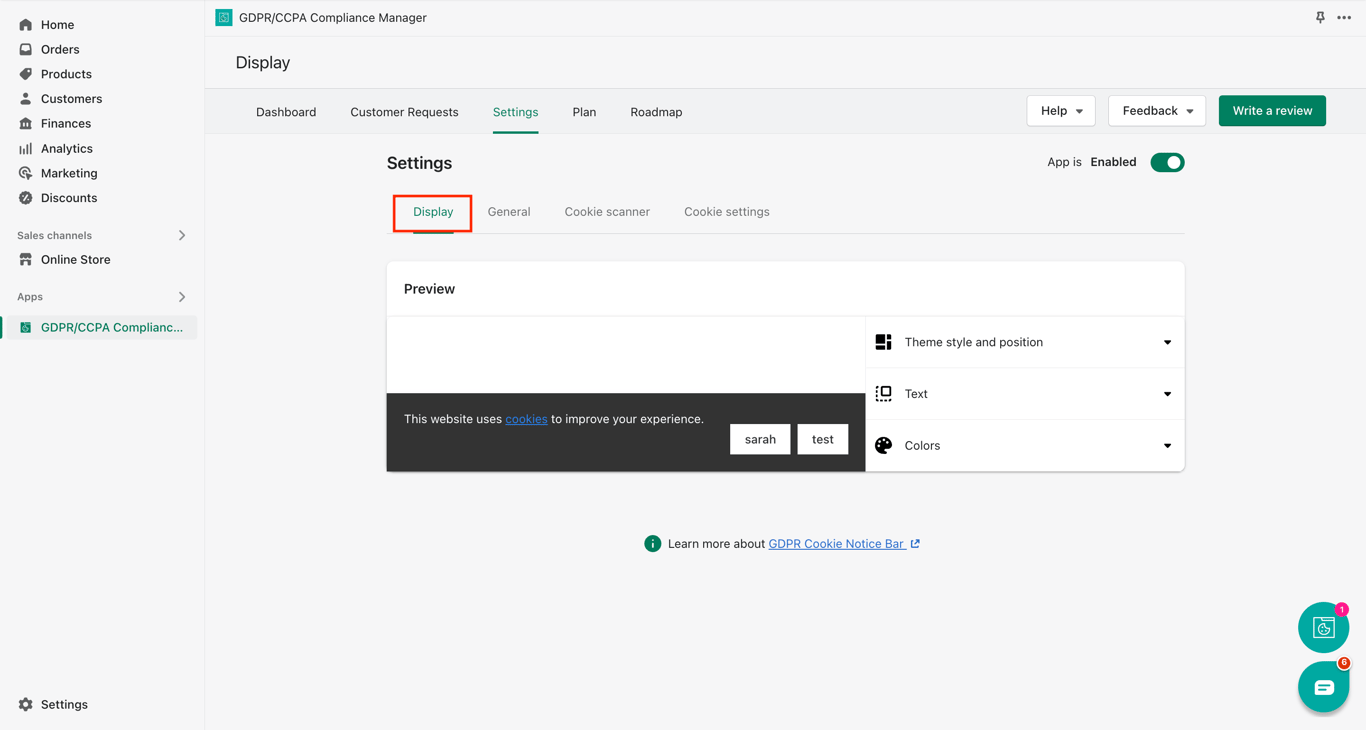Click the Finances bank icon
Image resolution: width=1366 pixels, height=730 pixels.
(x=26, y=124)
